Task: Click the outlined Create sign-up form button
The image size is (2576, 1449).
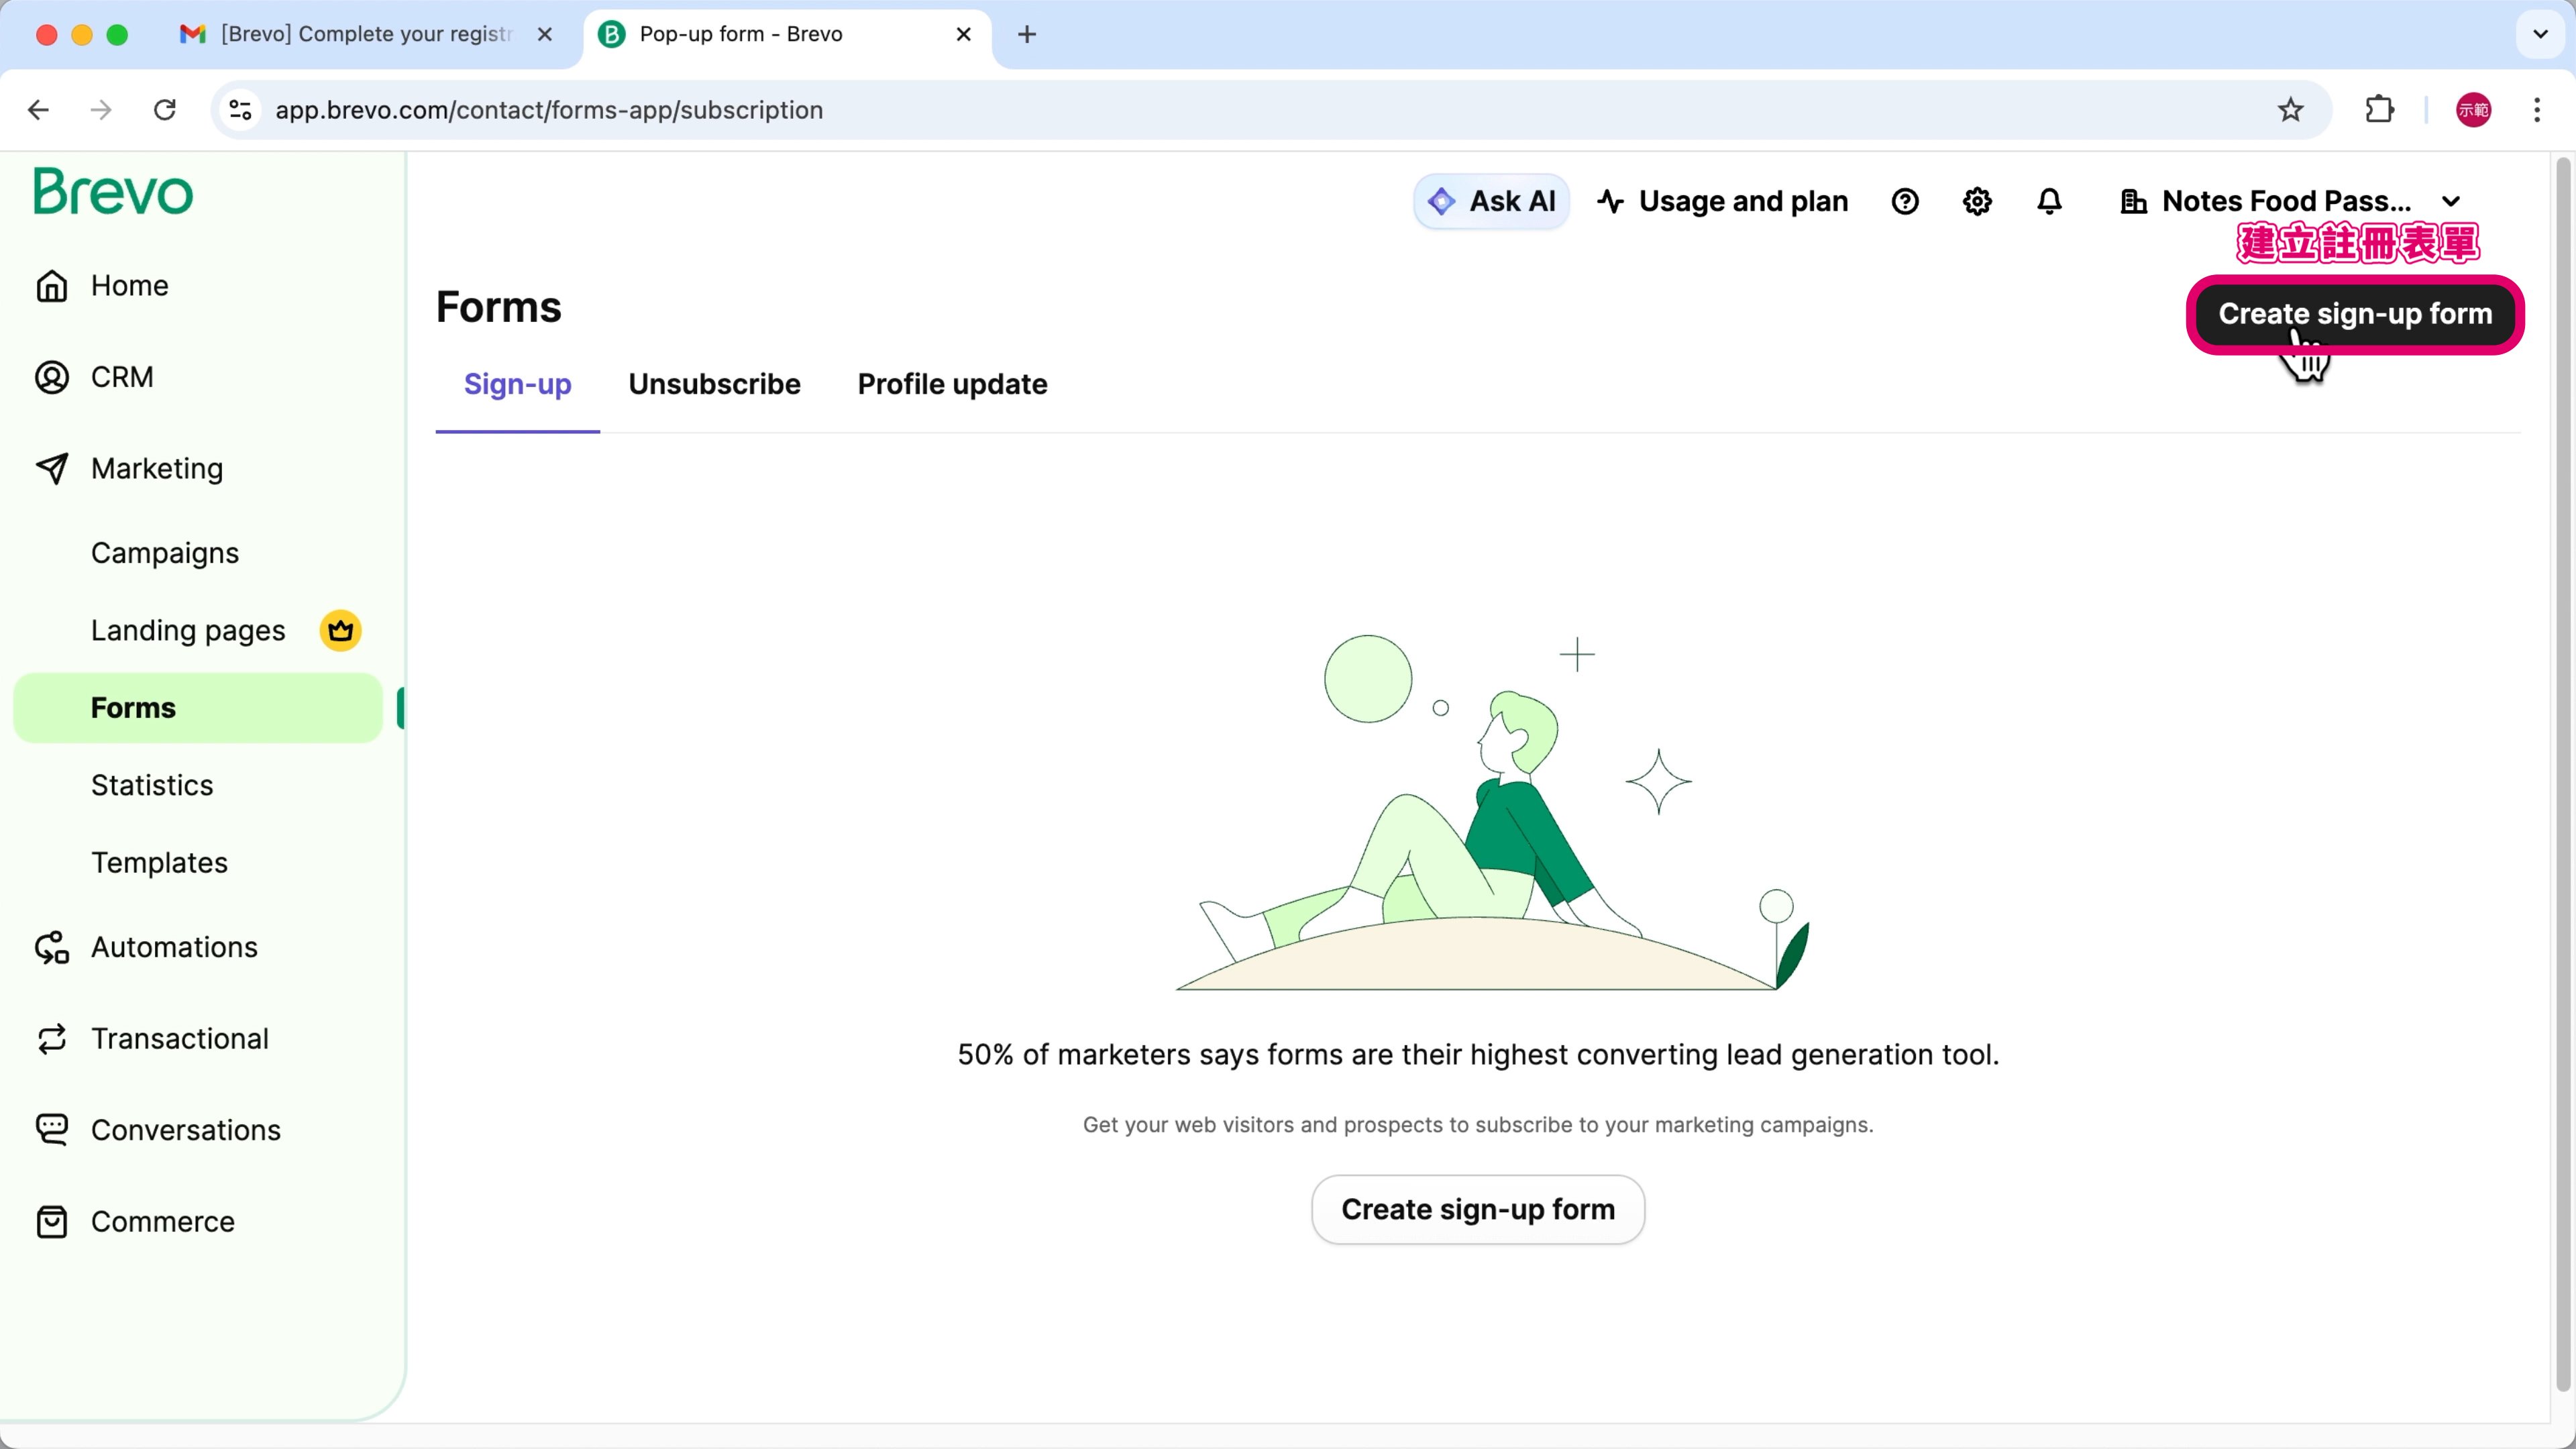Action: click(1477, 1209)
